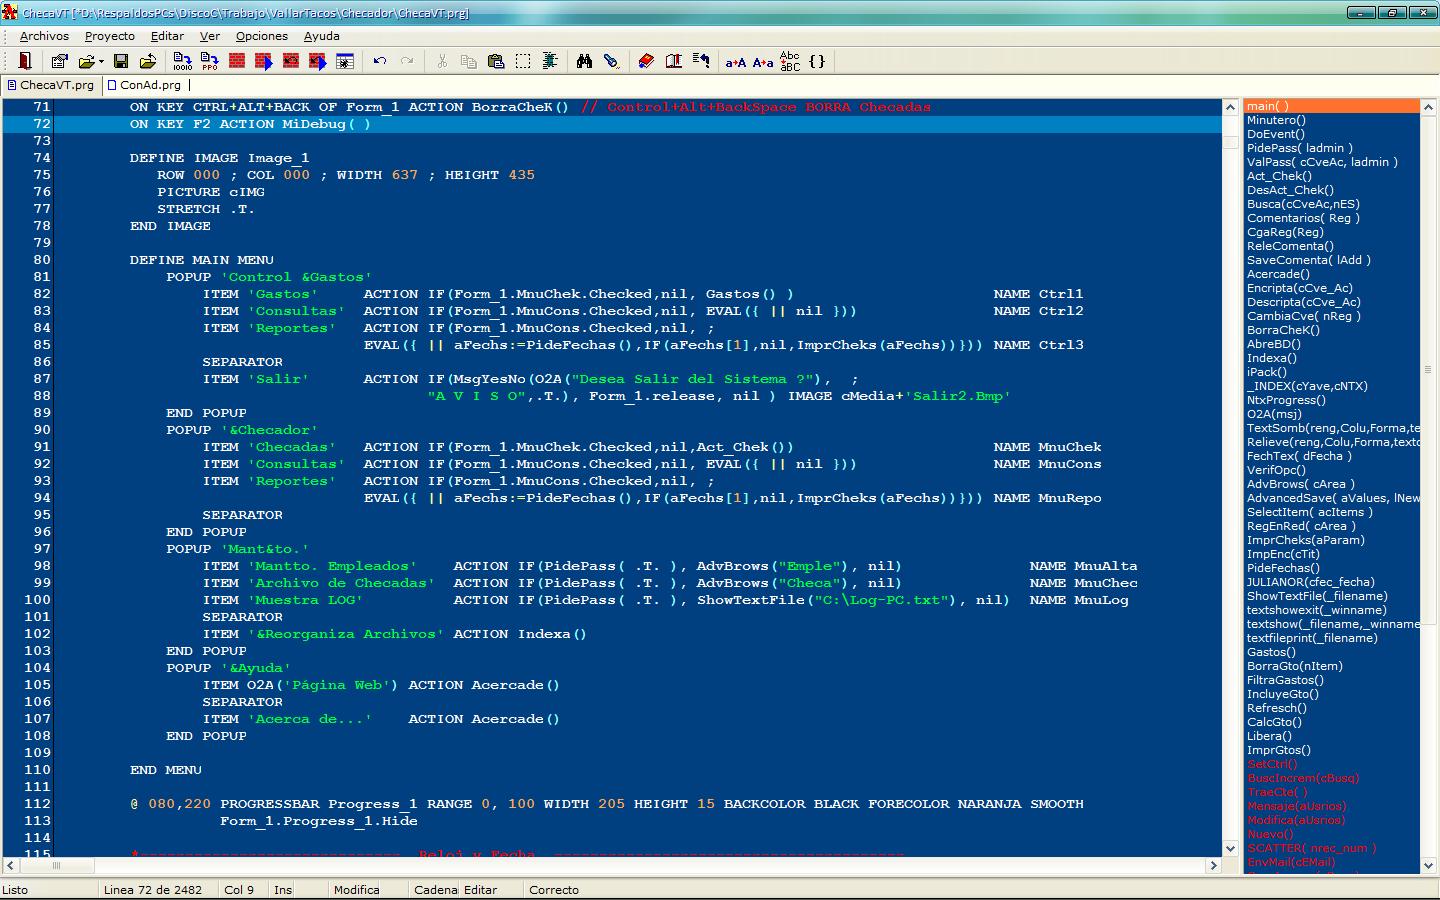The image size is (1440, 900).
Task: Click the red book help icon
Action: (x=646, y=61)
